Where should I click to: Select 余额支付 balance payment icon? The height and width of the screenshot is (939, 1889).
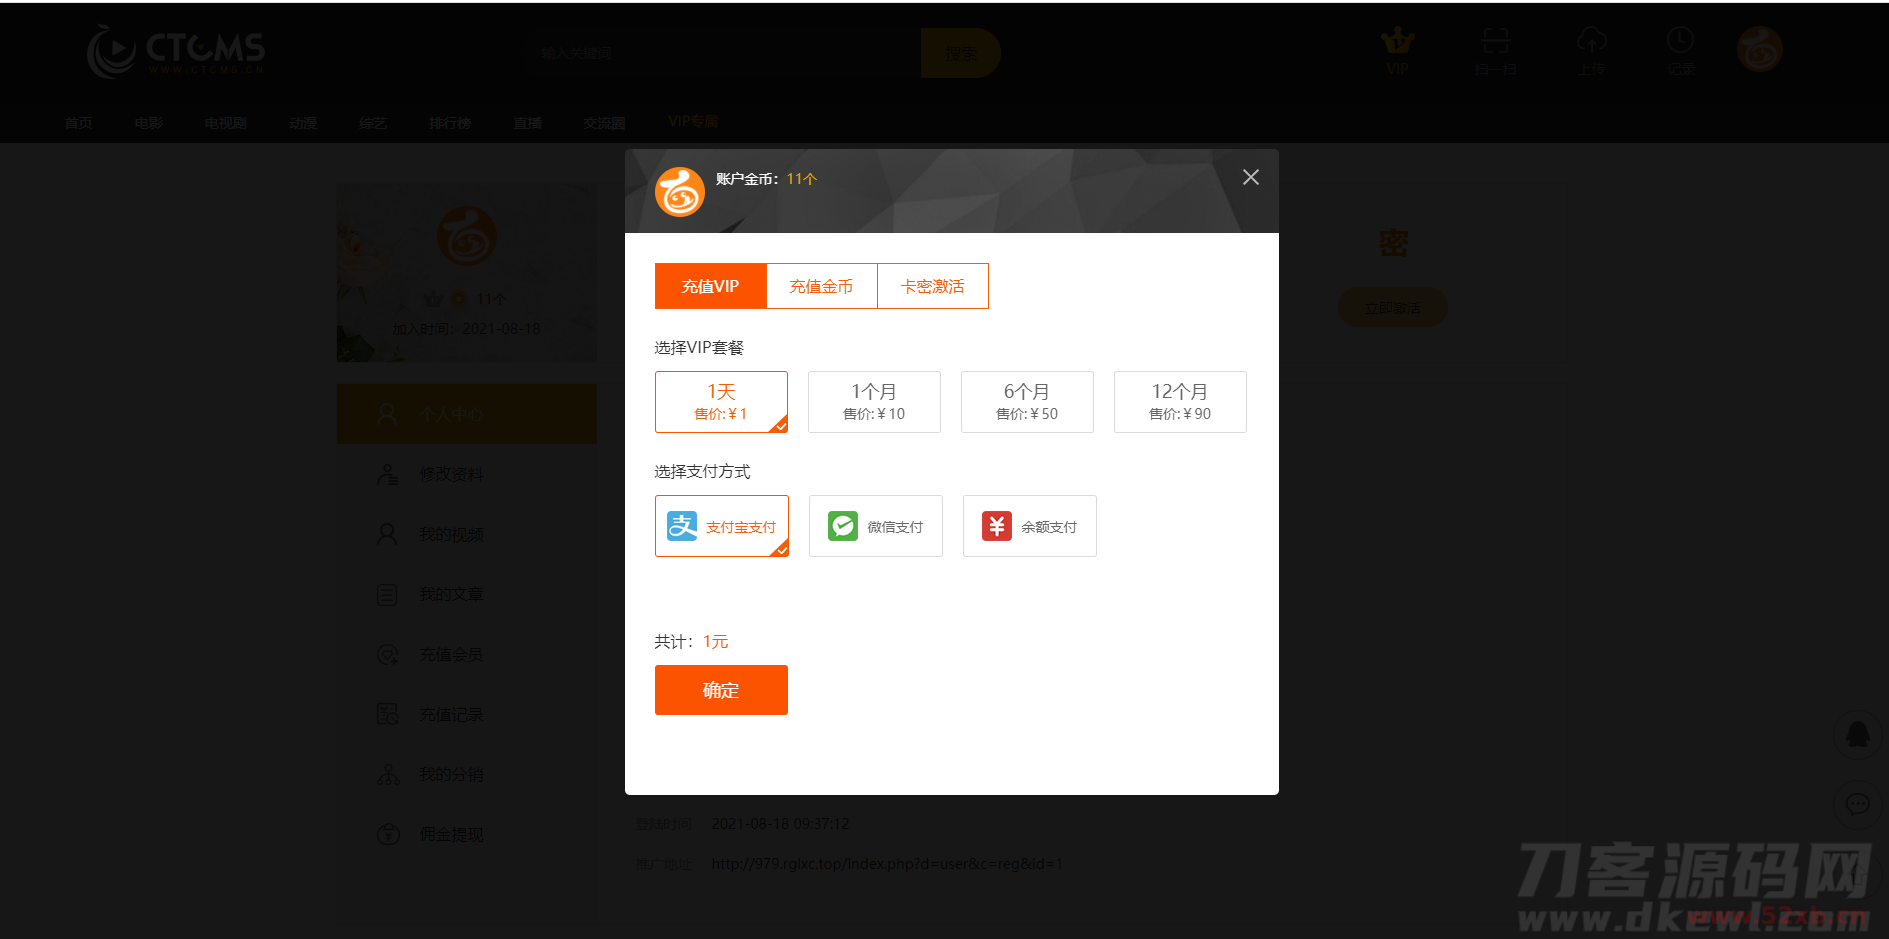(x=997, y=526)
